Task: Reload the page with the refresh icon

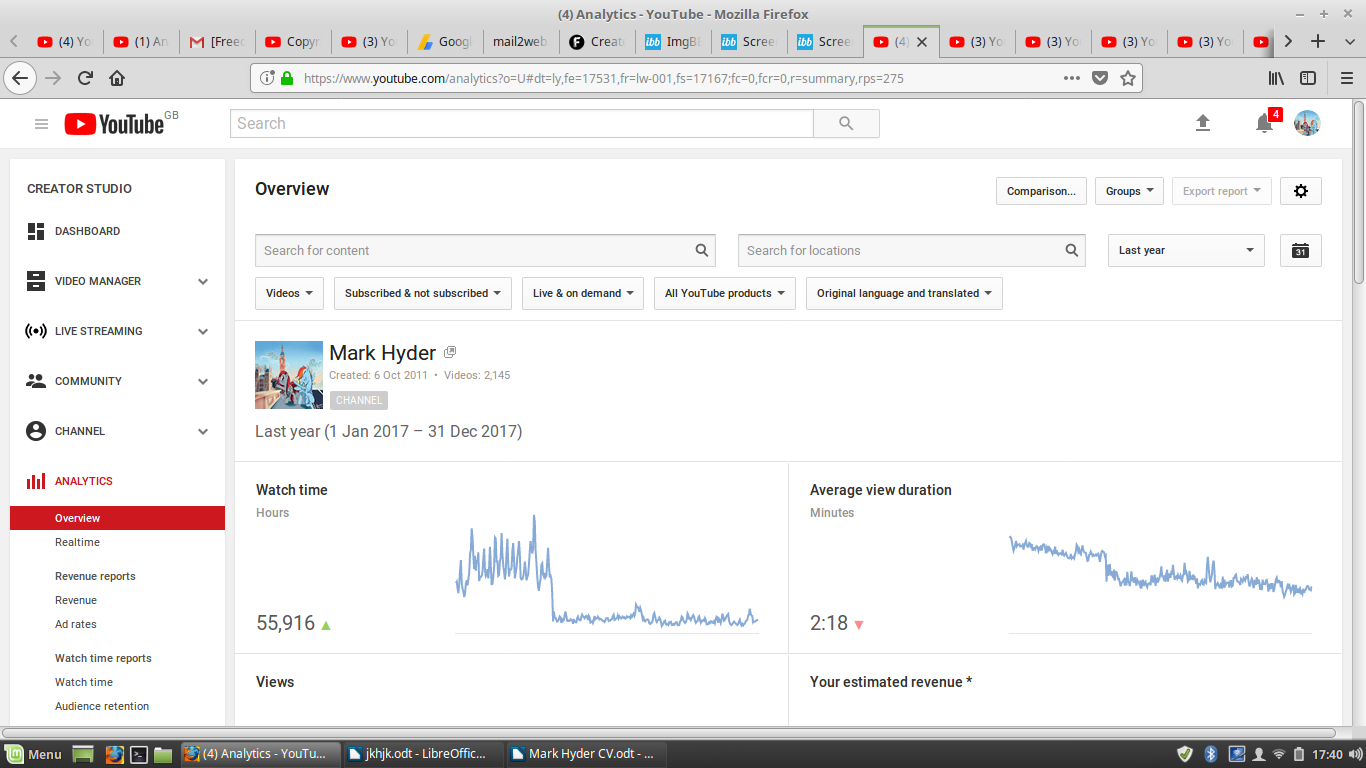Action: point(85,78)
